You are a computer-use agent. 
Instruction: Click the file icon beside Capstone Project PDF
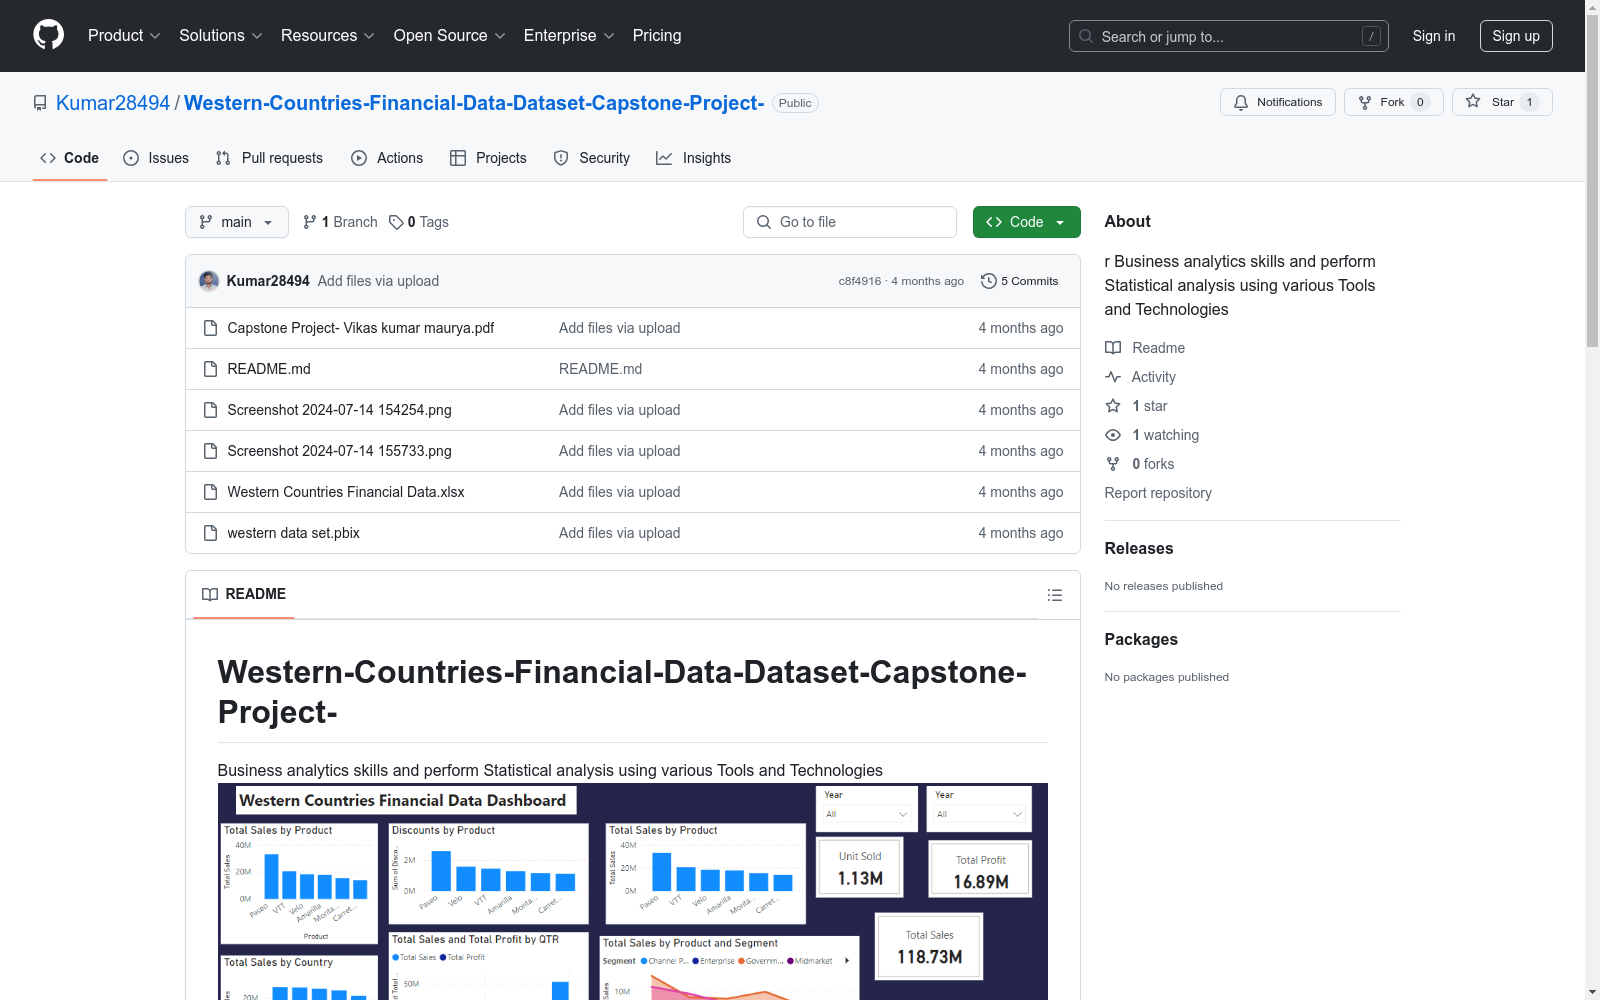(210, 328)
